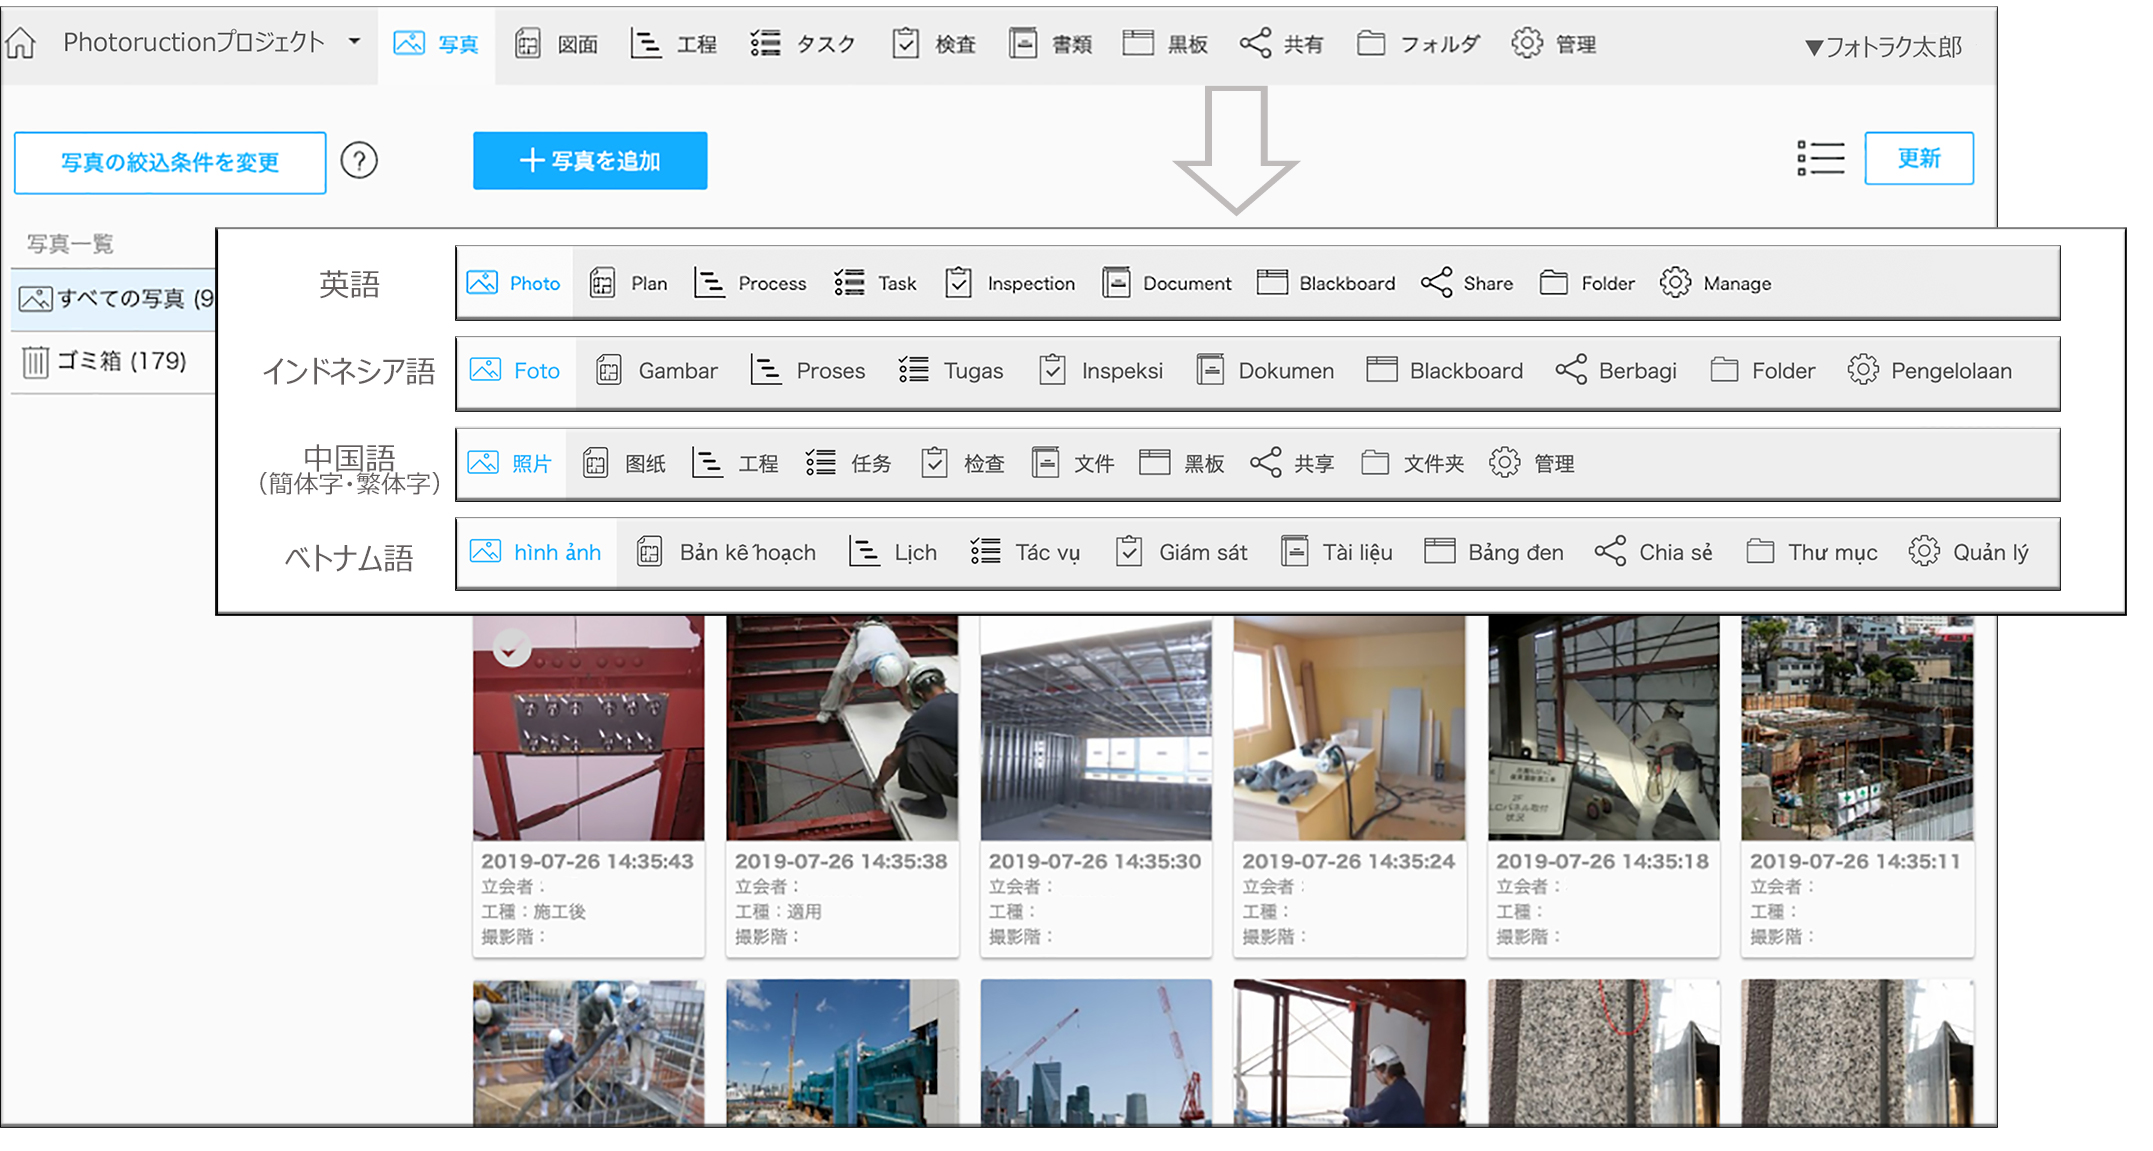Open the 書類 tab
The height and width of the screenshot is (1151, 2153).
[1050, 44]
